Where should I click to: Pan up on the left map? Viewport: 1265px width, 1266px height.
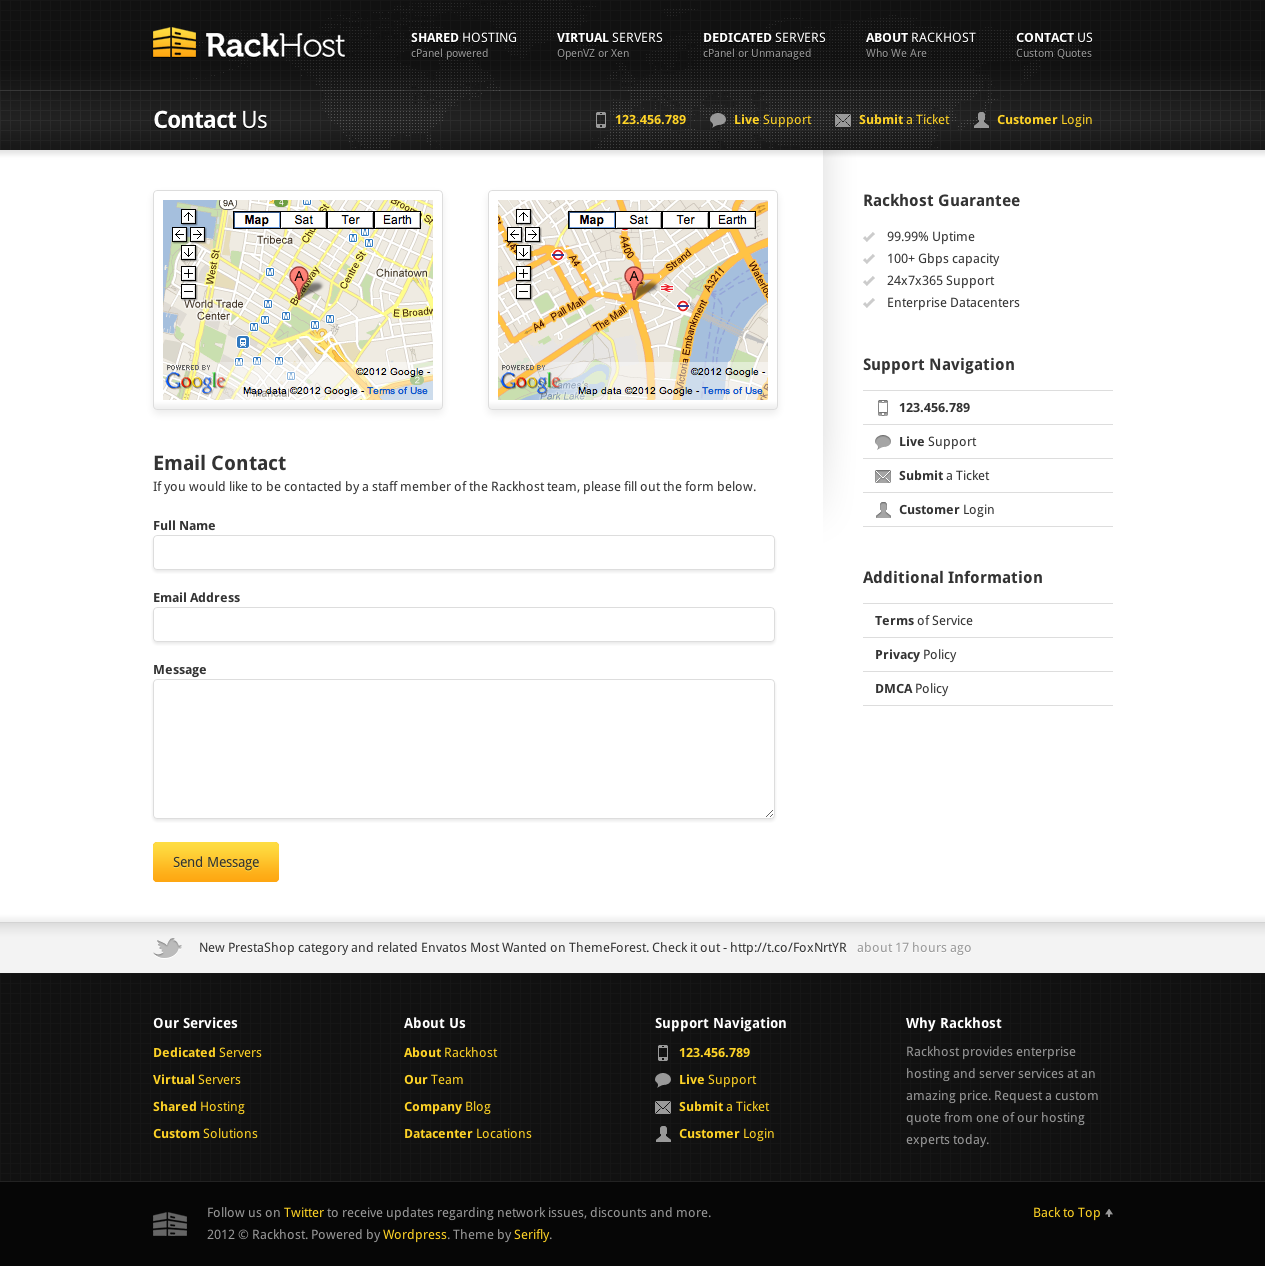point(188,216)
